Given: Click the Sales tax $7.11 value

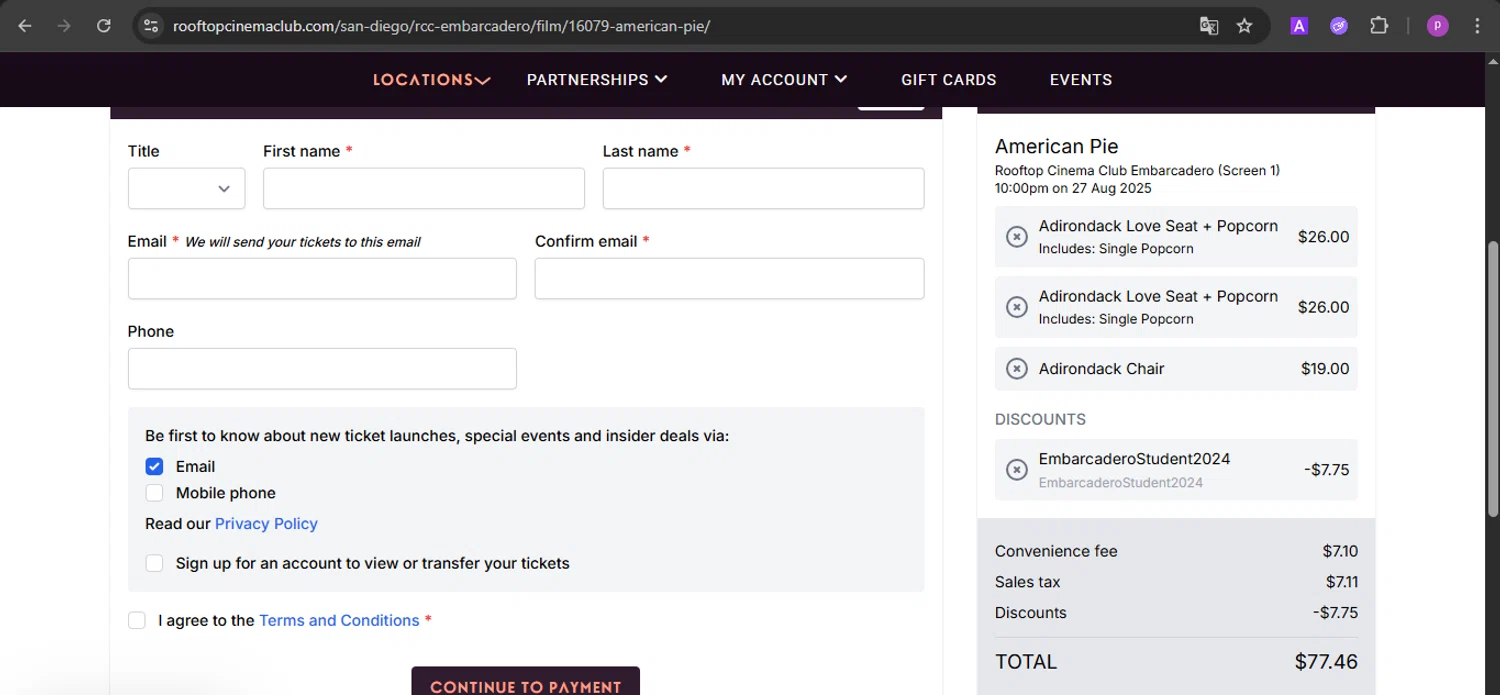Looking at the screenshot, I should (1342, 582).
